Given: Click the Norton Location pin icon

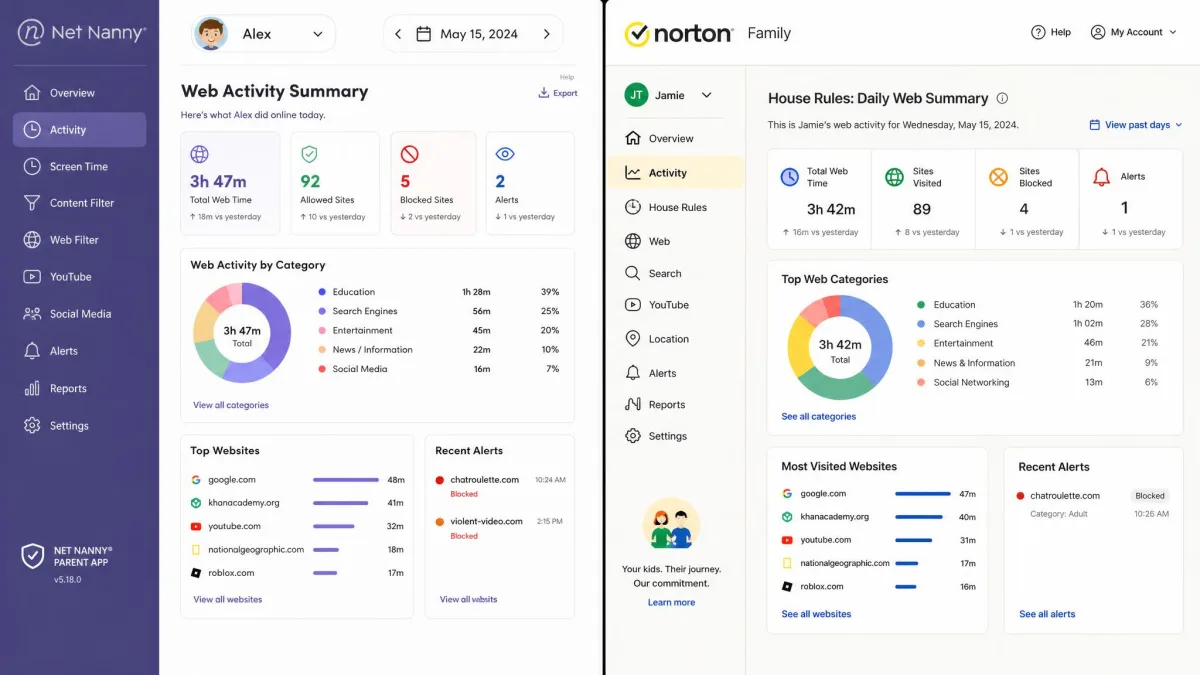Looking at the screenshot, I should coord(633,339).
